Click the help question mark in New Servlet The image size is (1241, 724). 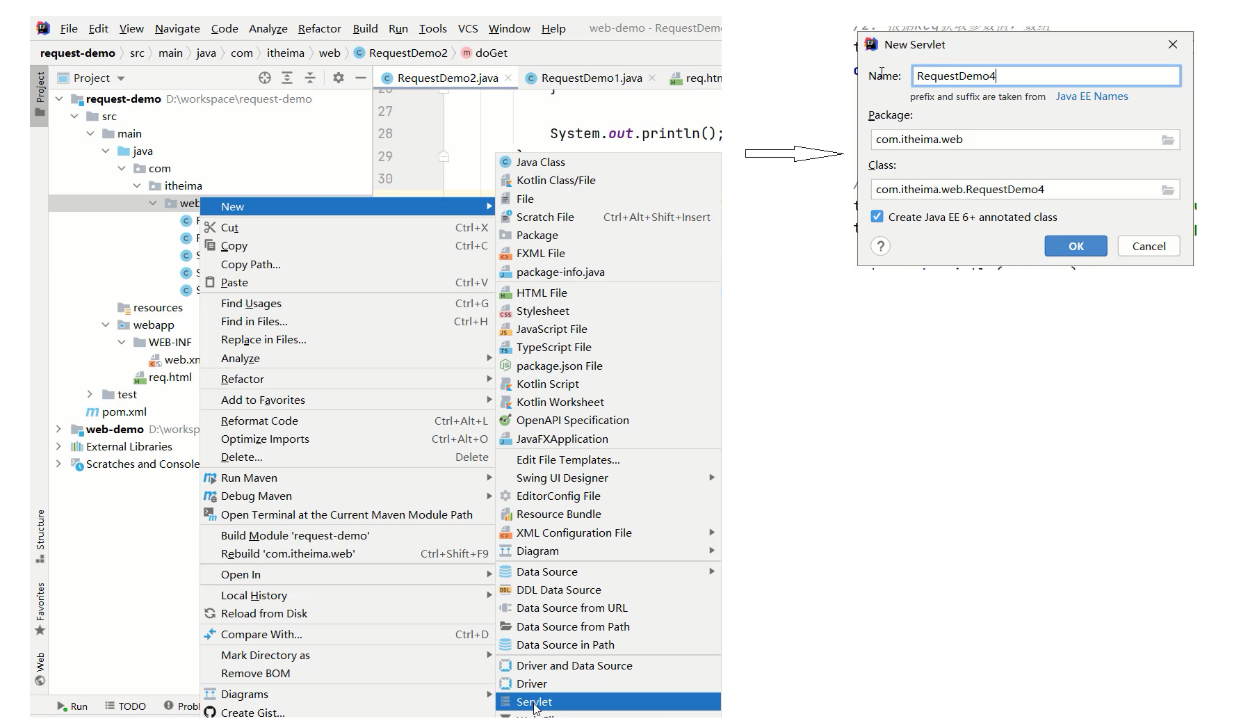[x=881, y=246]
